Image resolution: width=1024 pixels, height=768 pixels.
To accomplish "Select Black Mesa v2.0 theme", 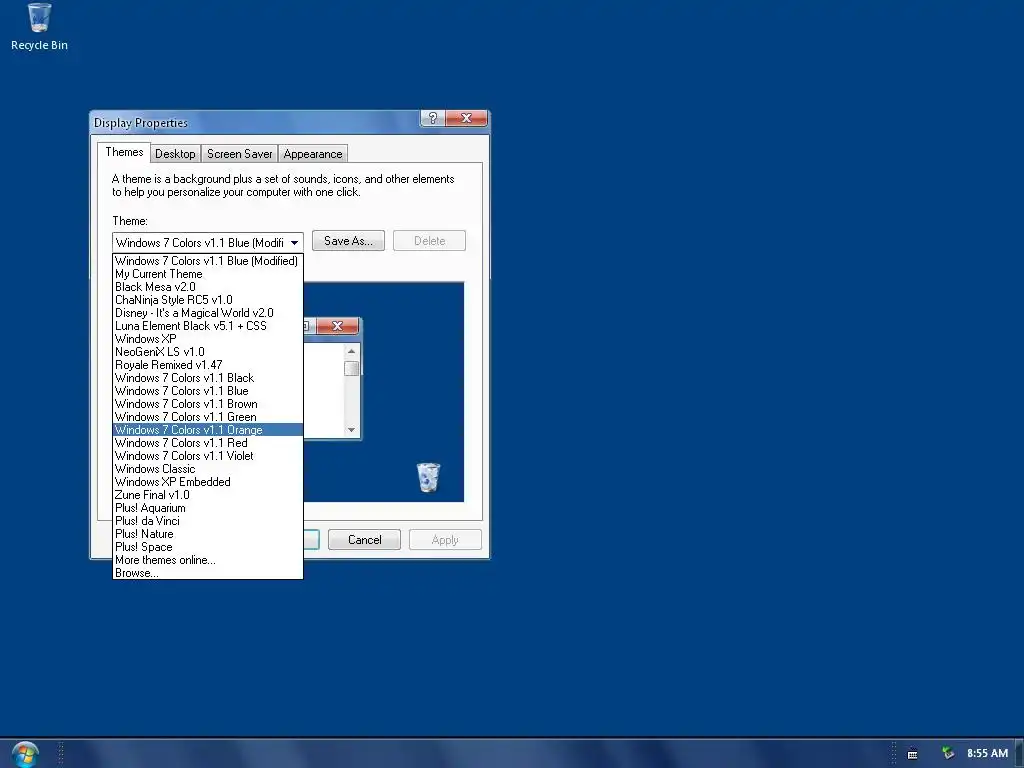I will 208,287.
